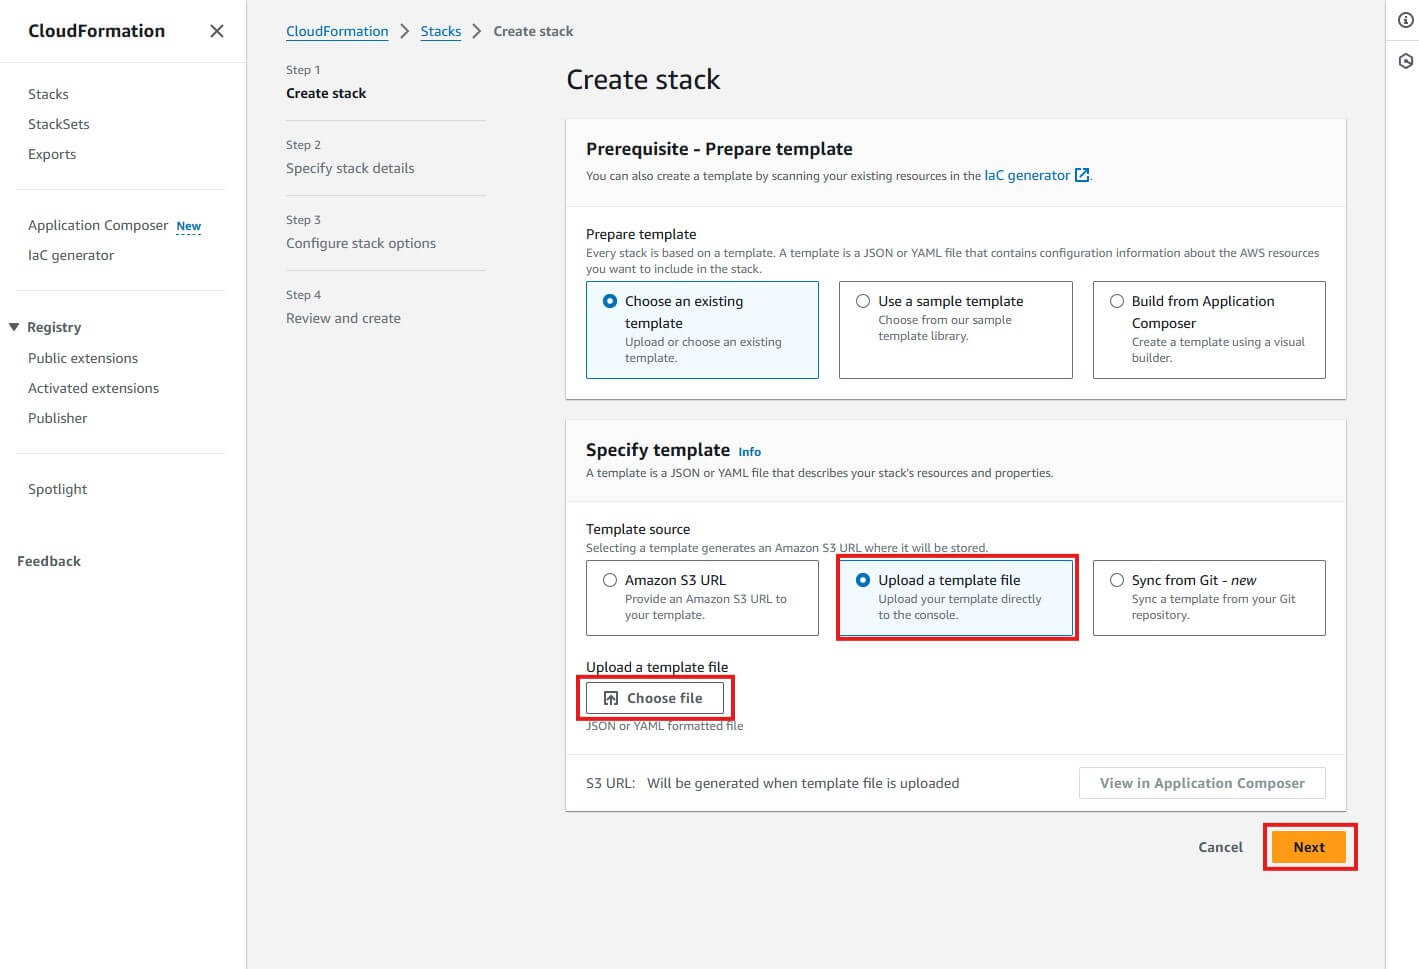Click Feedback in the sidebar
The height and width of the screenshot is (969, 1419).
[49, 561]
